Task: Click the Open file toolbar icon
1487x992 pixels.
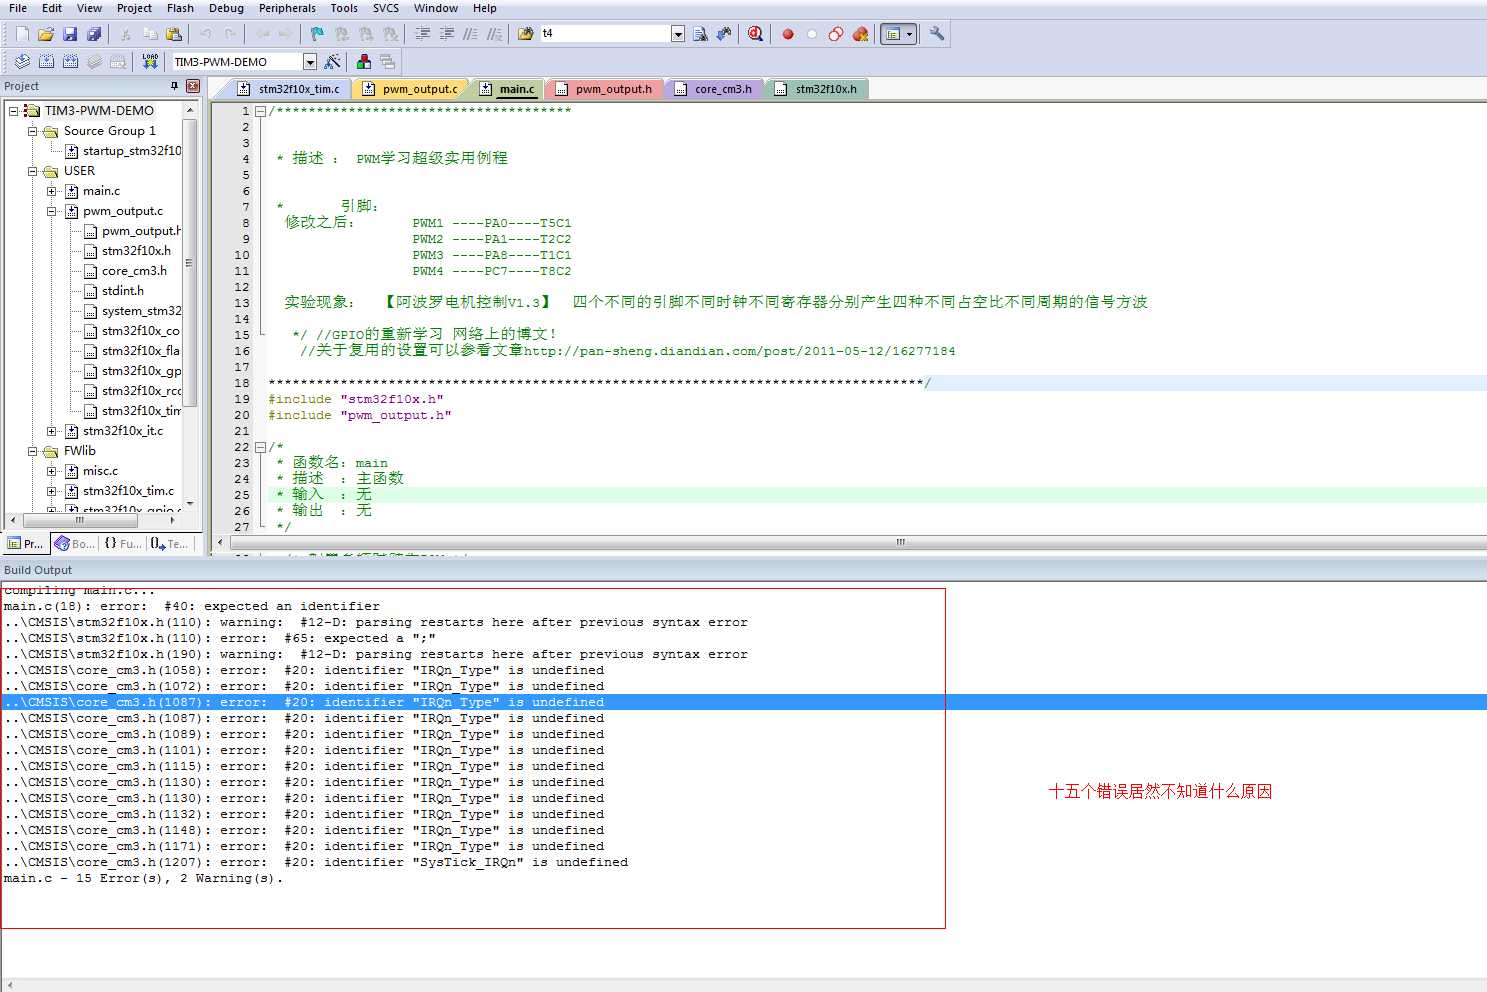Action: point(46,34)
